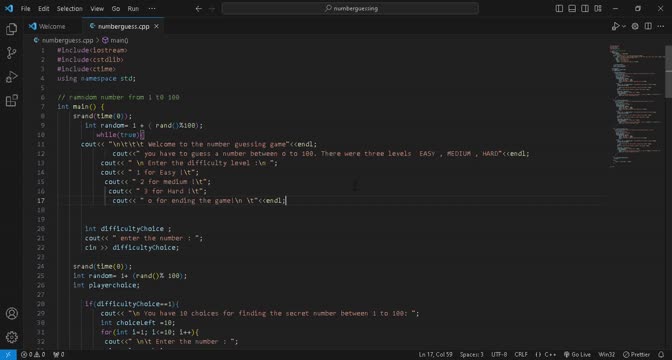672x360 pixels.
Task: Expand hidden menus via title bar ellipsis
Action: [152, 9]
